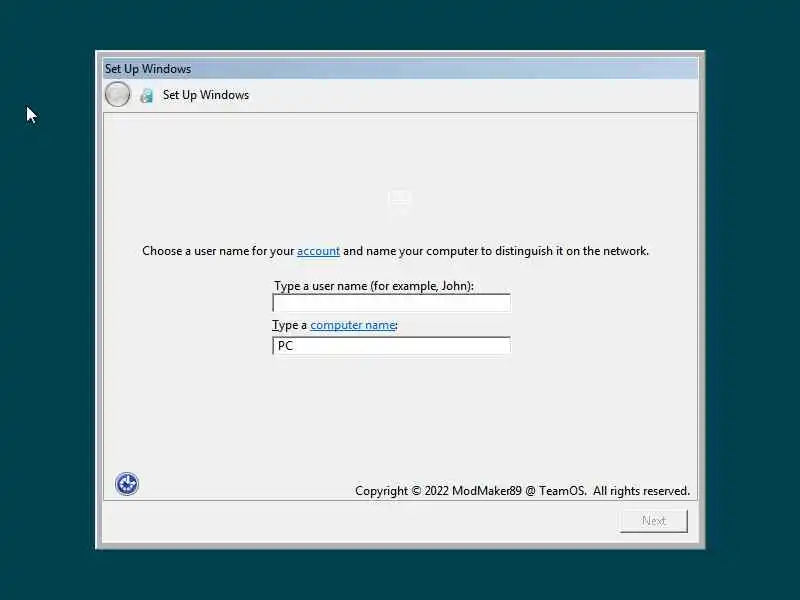Click the Next button
The image size is (800, 600).
coord(654,520)
